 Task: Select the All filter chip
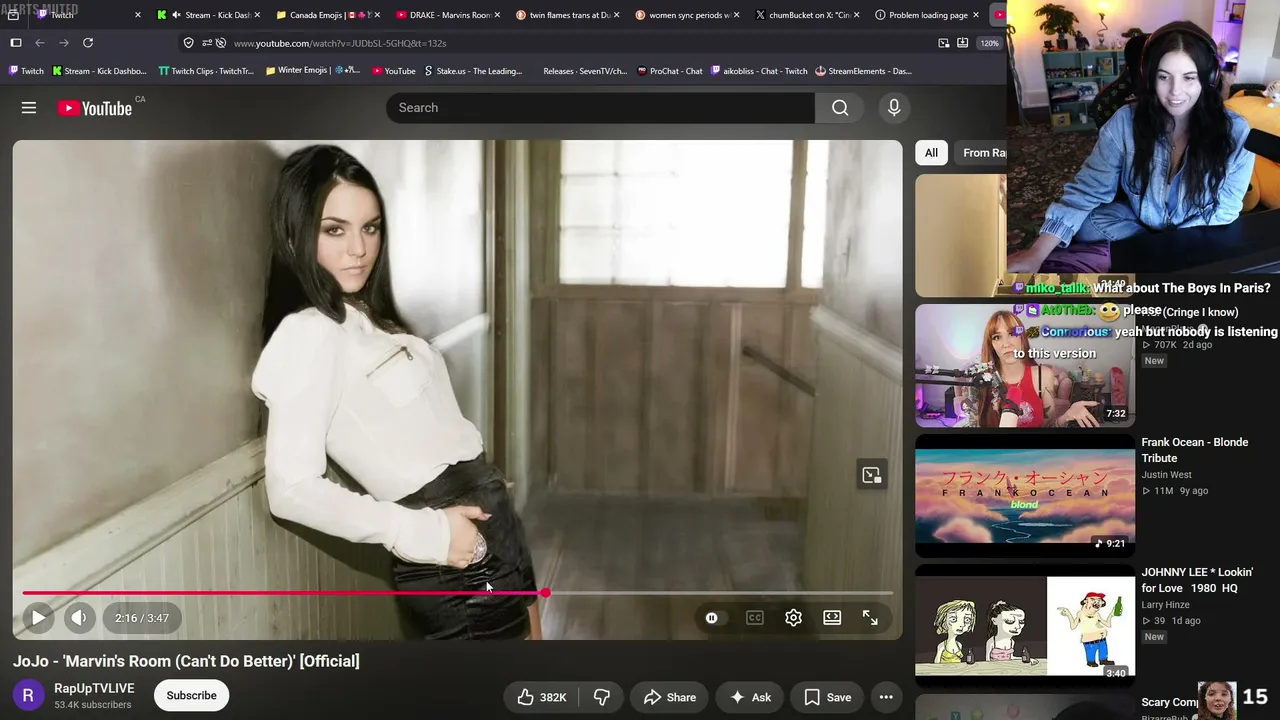[x=931, y=153]
